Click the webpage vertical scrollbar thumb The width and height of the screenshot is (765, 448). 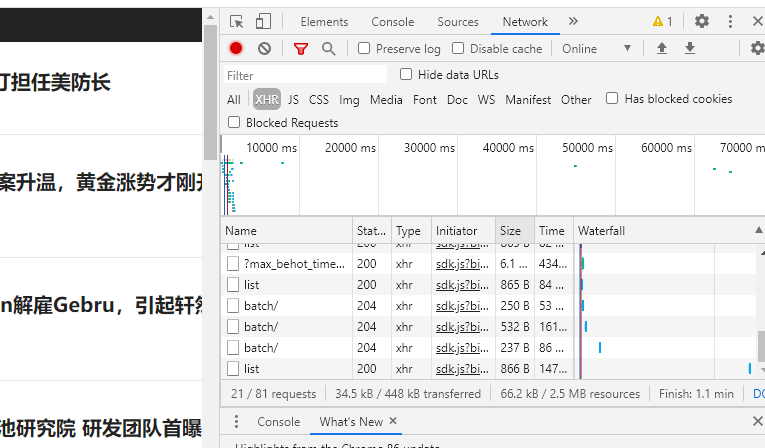pos(210,92)
